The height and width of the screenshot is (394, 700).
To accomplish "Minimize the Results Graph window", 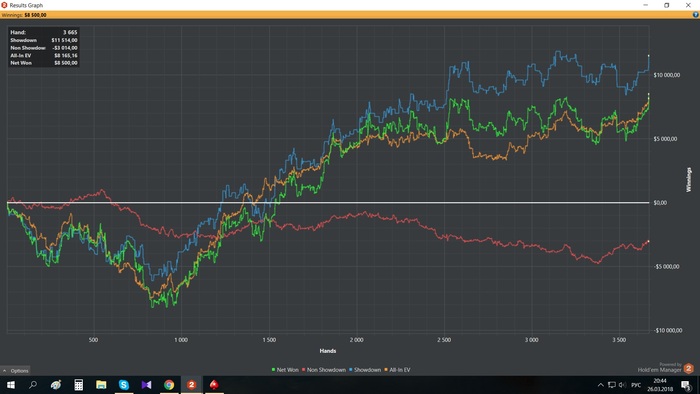I will click(646, 5).
